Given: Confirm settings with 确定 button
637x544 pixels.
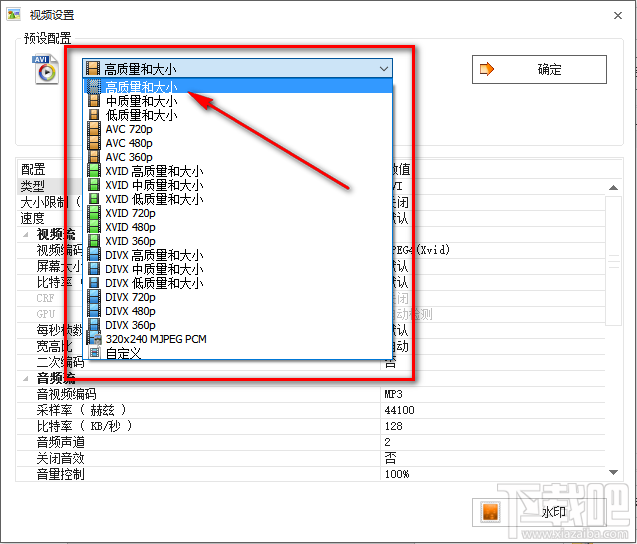Looking at the screenshot, I should pyautogui.click(x=539, y=69).
